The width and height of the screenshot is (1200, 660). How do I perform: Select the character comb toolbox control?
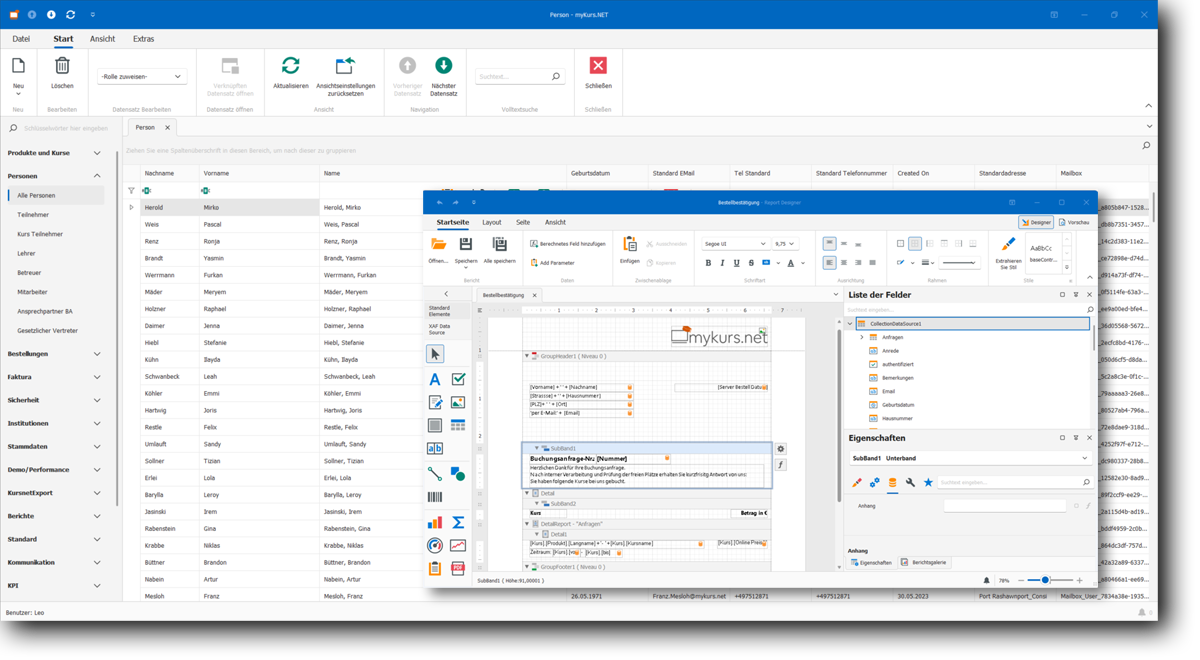tap(435, 449)
